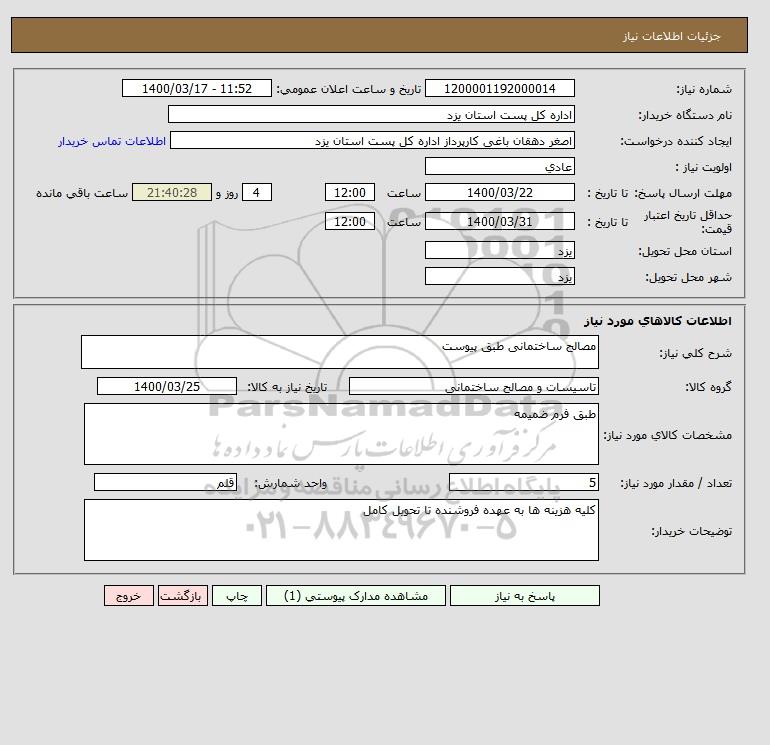Image resolution: width=770 pixels, height=745 pixels.
Task: Open اطلاعات تماس خریدار link
Action: click(x=112, y=141)
